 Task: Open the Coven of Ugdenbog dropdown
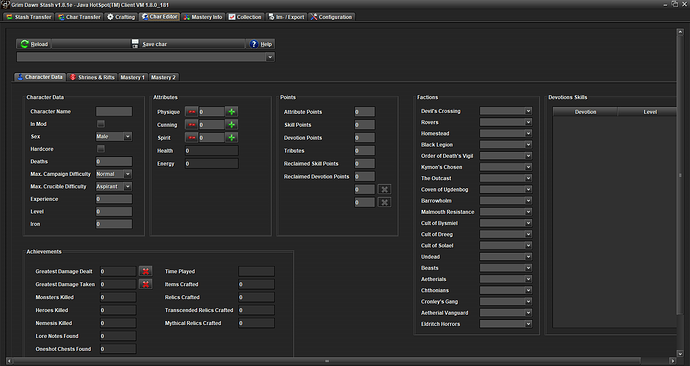pos(506,190)
